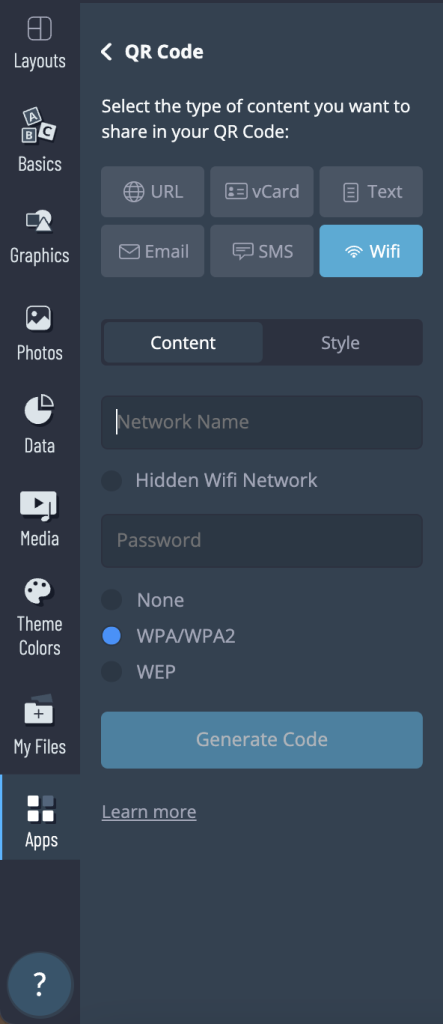Go back using QR Code chevron

point(107,52)
